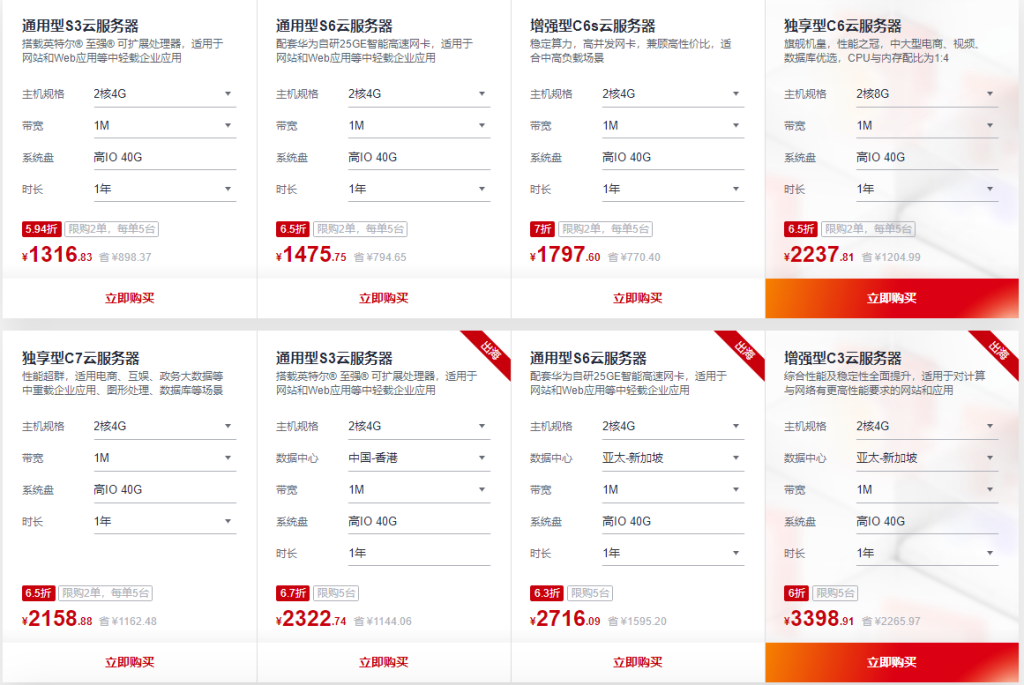Open the 主机规格 dropdown on 通用型S3云服务器 card
This screenshot has height=685, width=1024.
pyautogui.click(x=164, y=94)
